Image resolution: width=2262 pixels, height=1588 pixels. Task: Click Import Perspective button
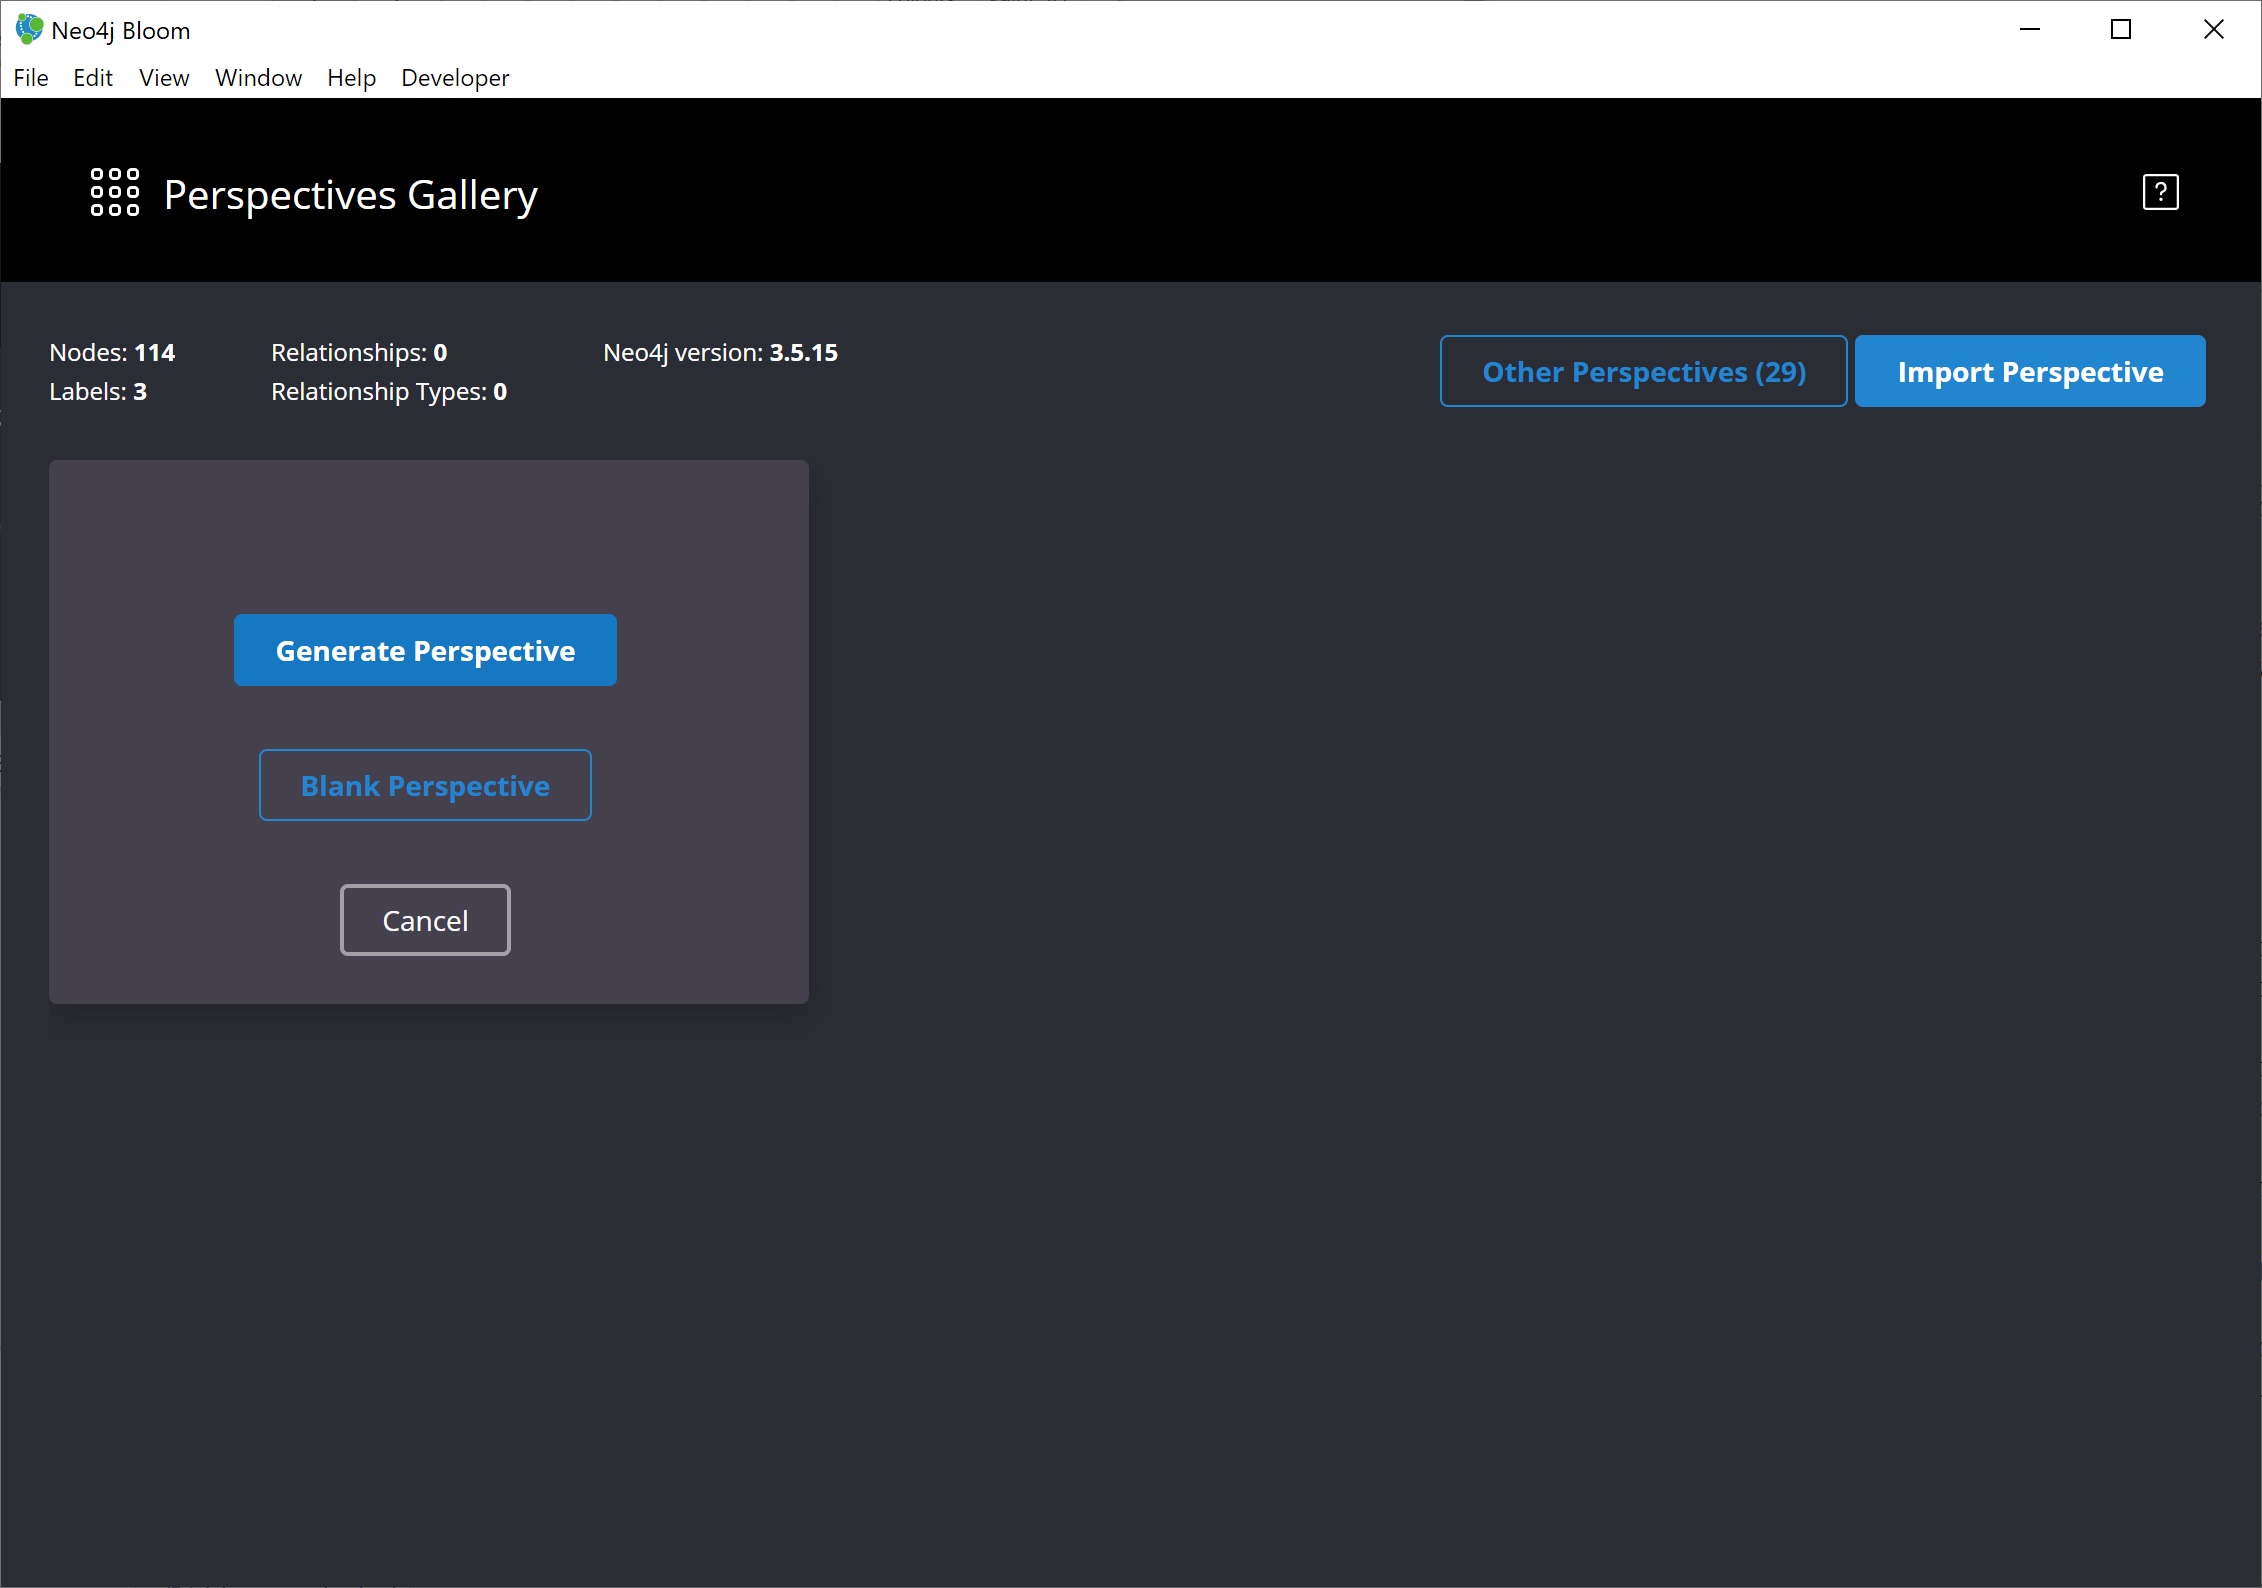(2030, 371)
